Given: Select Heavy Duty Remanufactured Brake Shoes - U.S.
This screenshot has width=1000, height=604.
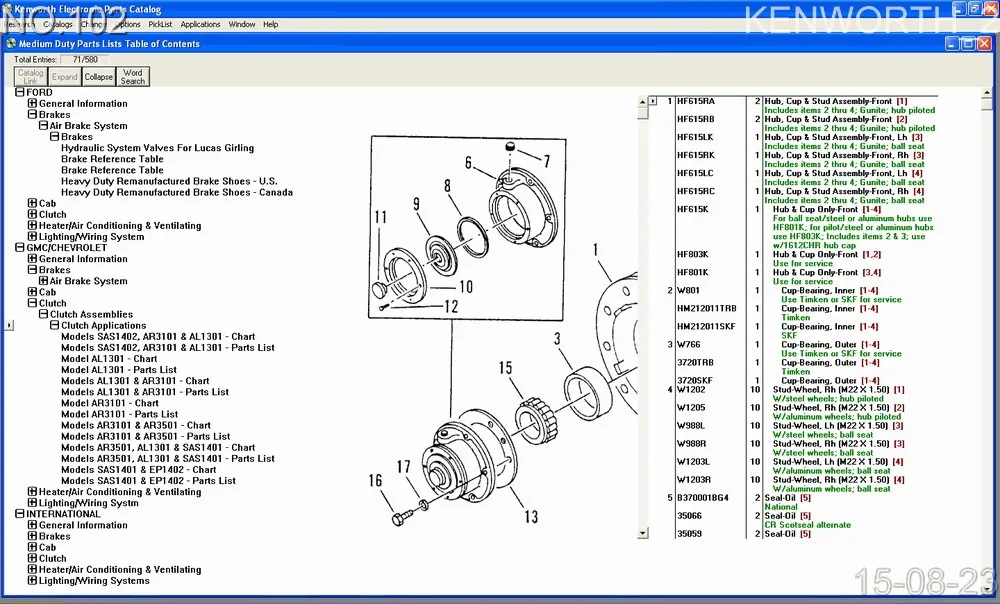Looking at the screenshot, I should click(169, 181).
